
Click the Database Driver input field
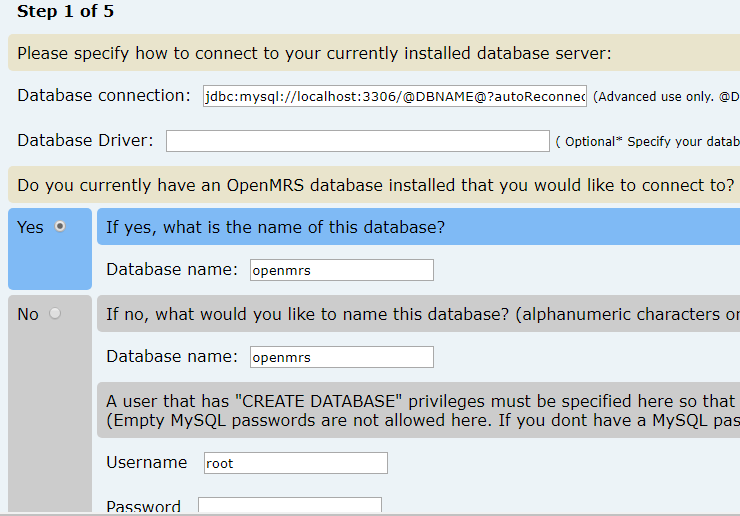click(358, 141)
